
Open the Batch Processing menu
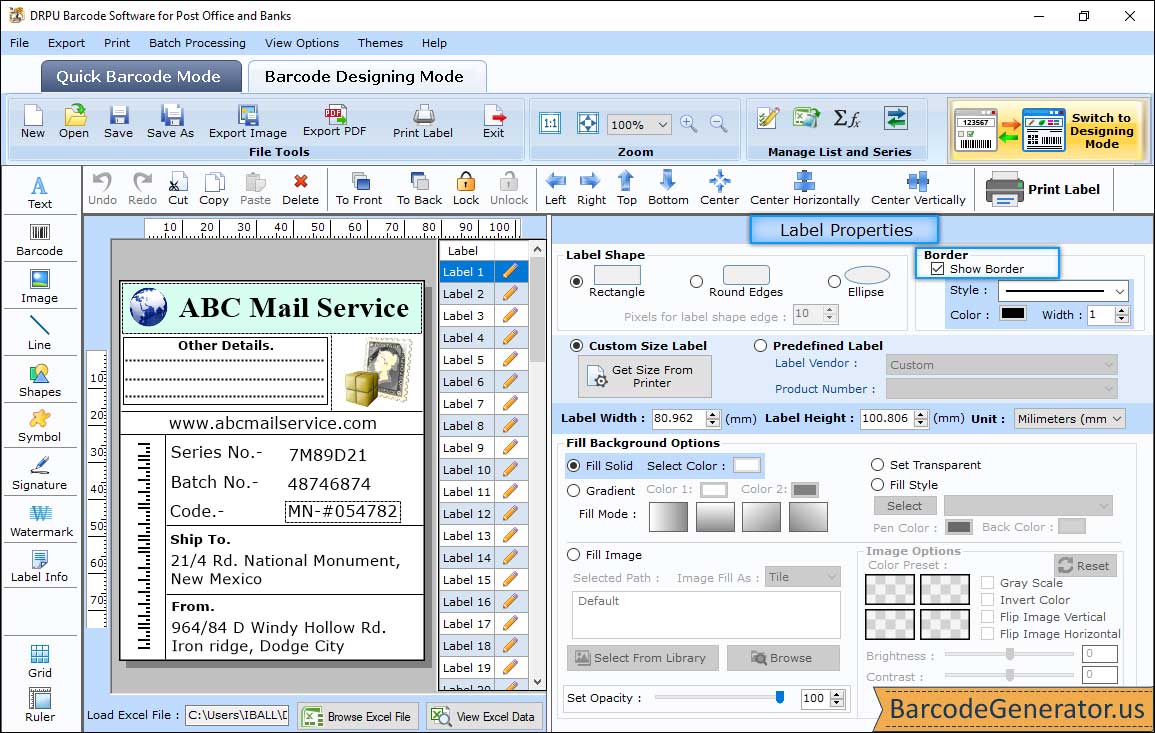pos(197,43)
